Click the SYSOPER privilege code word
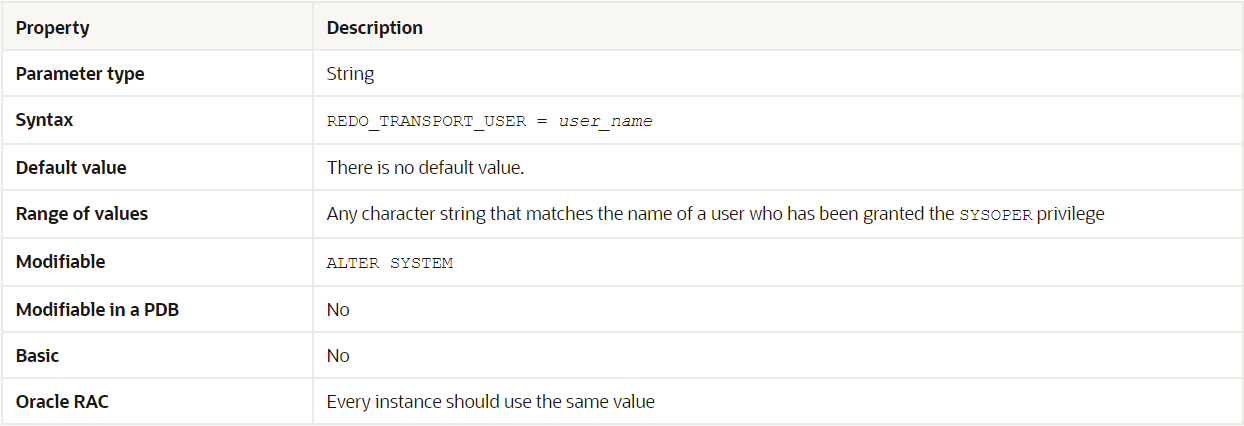 click(994, 215)
